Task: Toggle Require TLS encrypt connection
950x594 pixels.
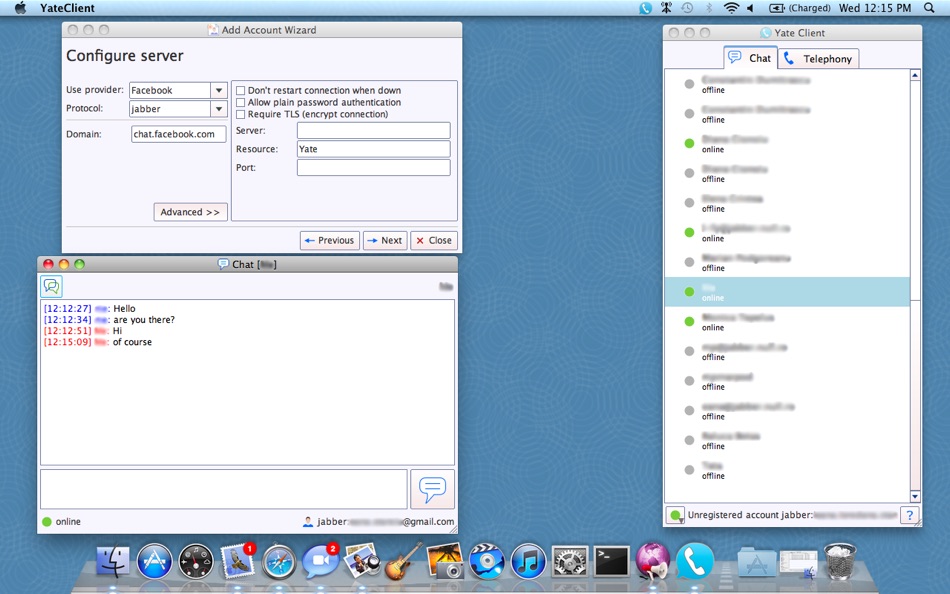Action: [x=241, y=114]
